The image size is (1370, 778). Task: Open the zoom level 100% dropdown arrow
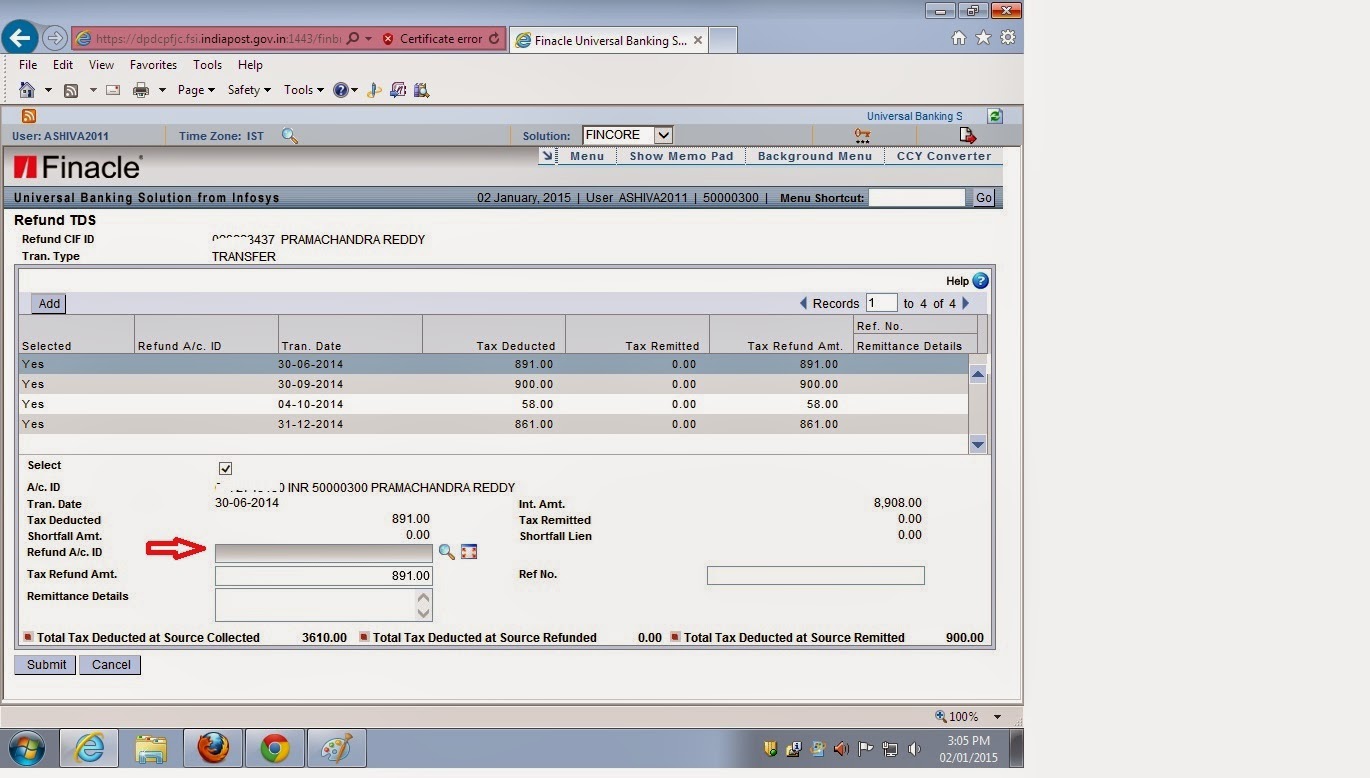(997, 717)
